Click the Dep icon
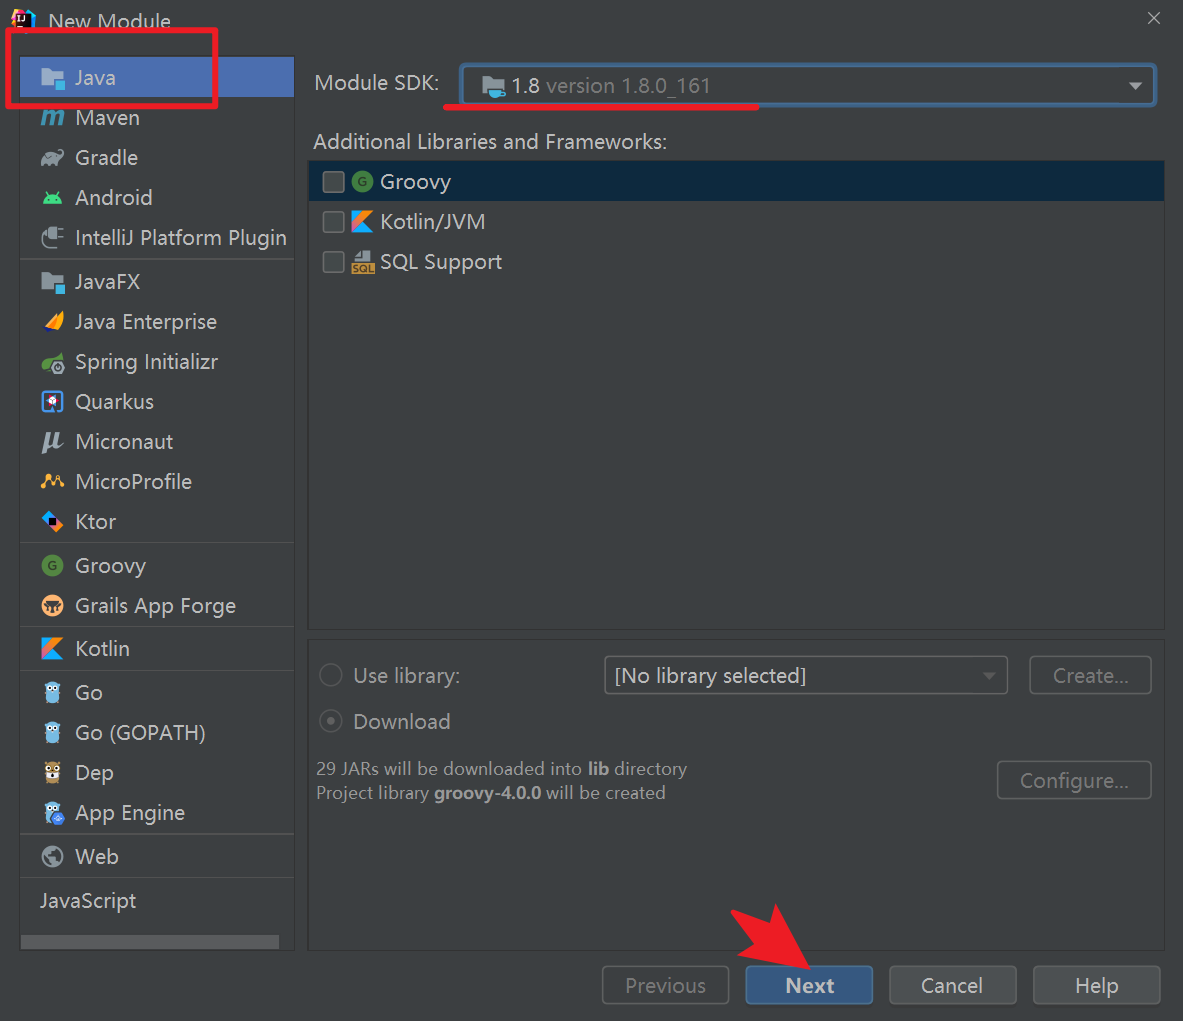Screen dimensions: 1183x1021 pos(53,772)
